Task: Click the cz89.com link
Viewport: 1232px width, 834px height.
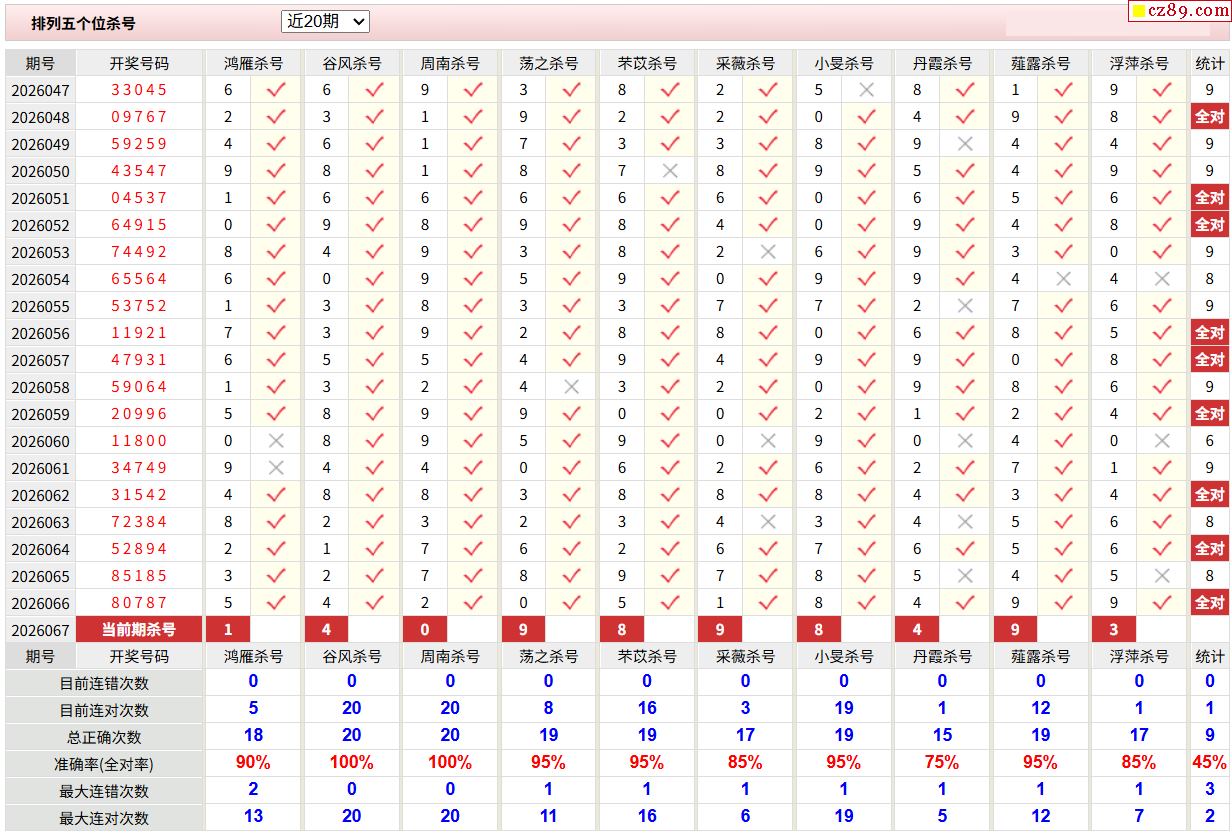Action: [1188, 11]
